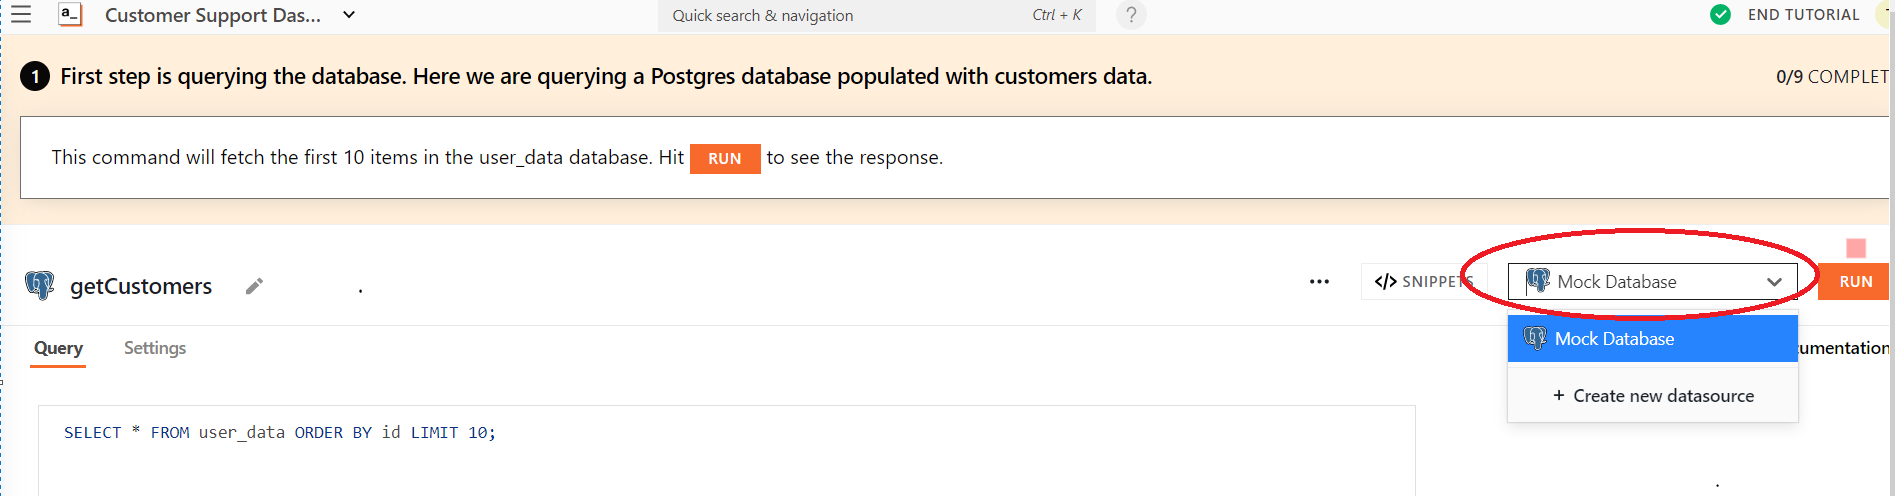Viewport: 1895px width, 496px height.
Task: Click the help question mark icon
Action: [x=1131, y=15]
